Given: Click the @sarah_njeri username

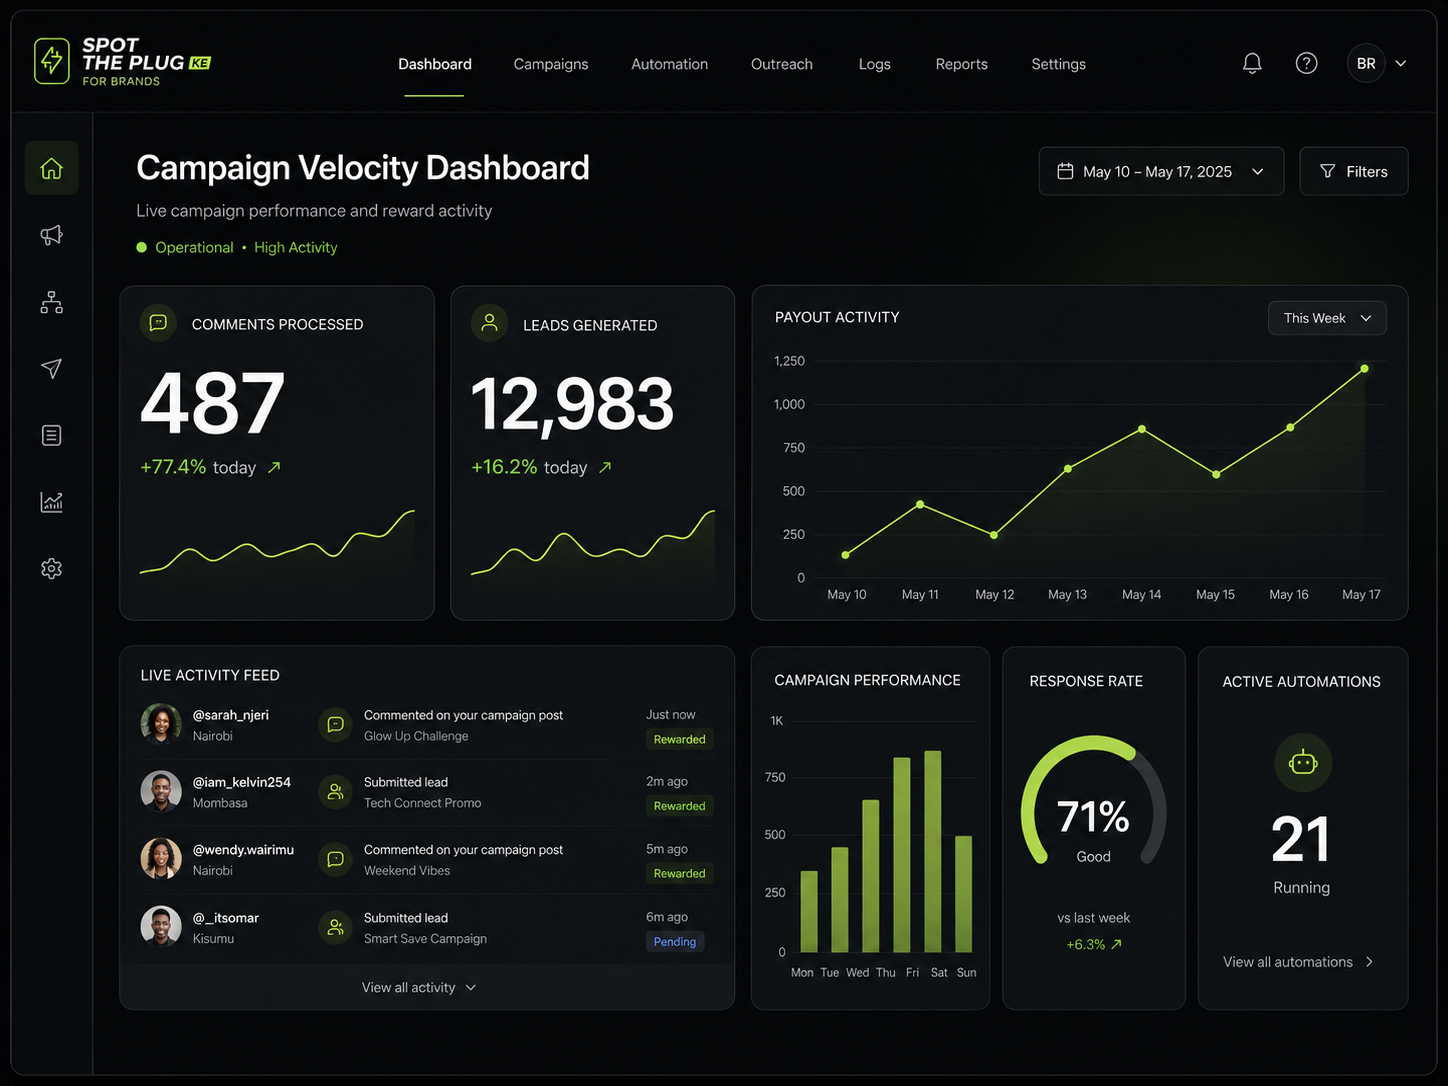Looking at the screenshot, I should coord(231,715).
